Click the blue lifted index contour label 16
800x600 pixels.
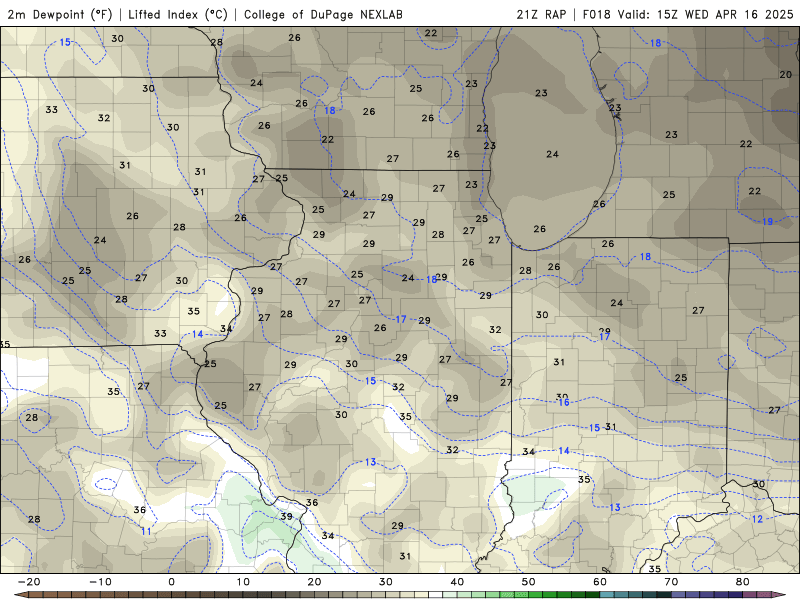[564, 403]
